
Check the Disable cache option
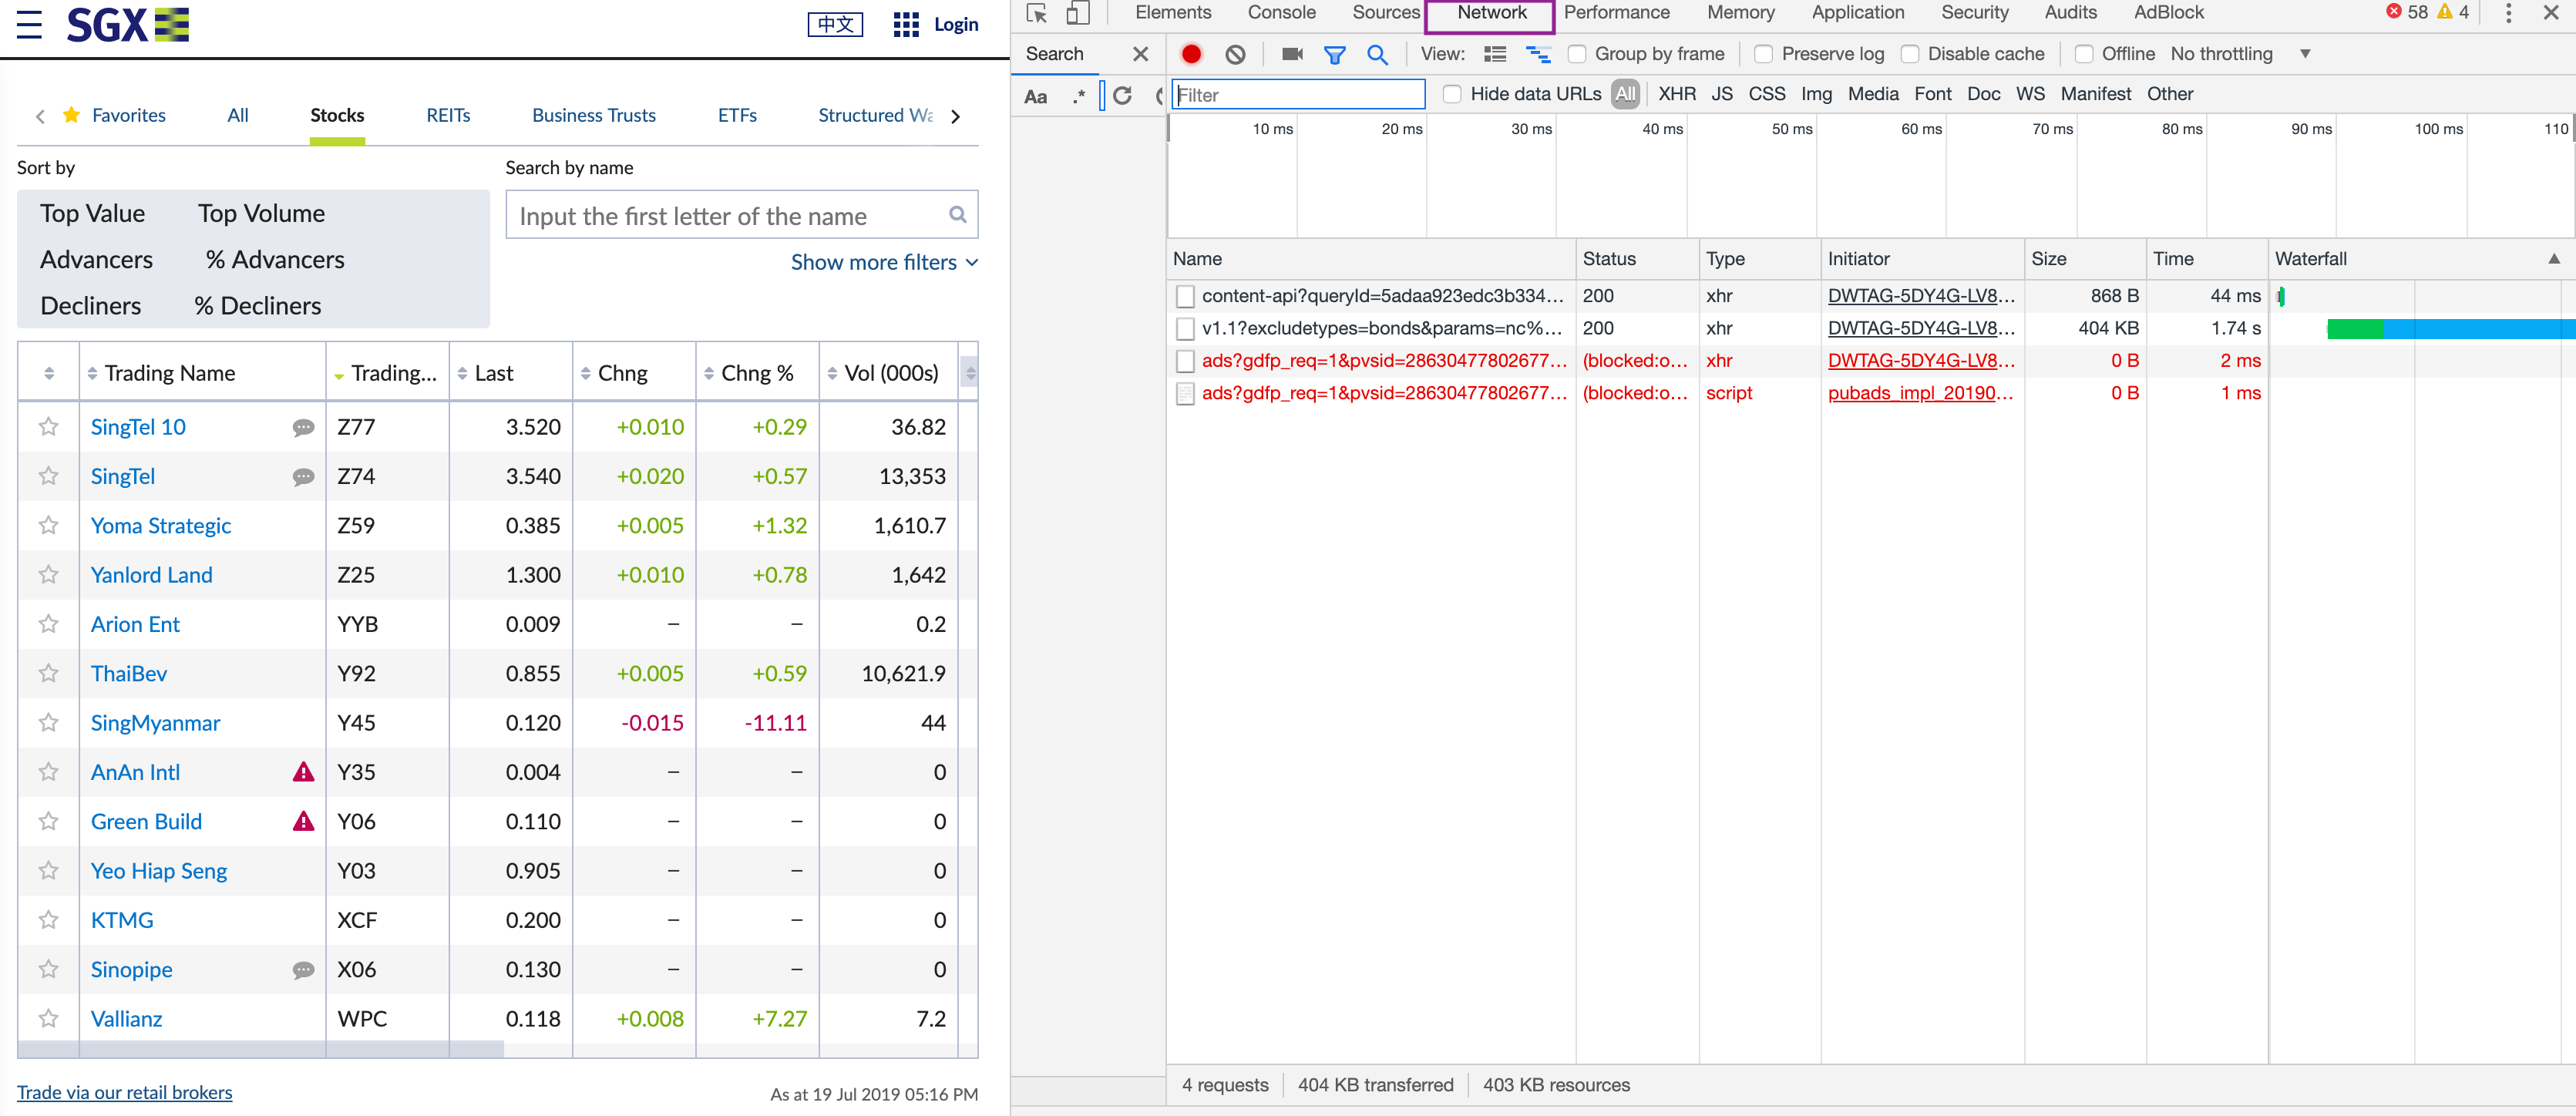click(x=1909, y=54)
